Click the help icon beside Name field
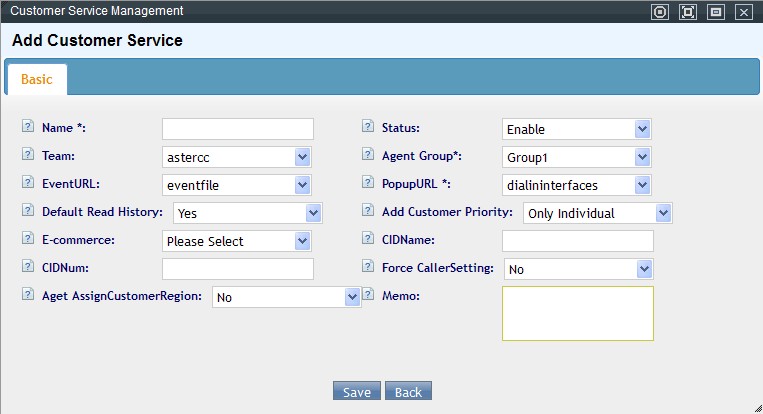Screen dimensions: 763x414 pos(27,128)
